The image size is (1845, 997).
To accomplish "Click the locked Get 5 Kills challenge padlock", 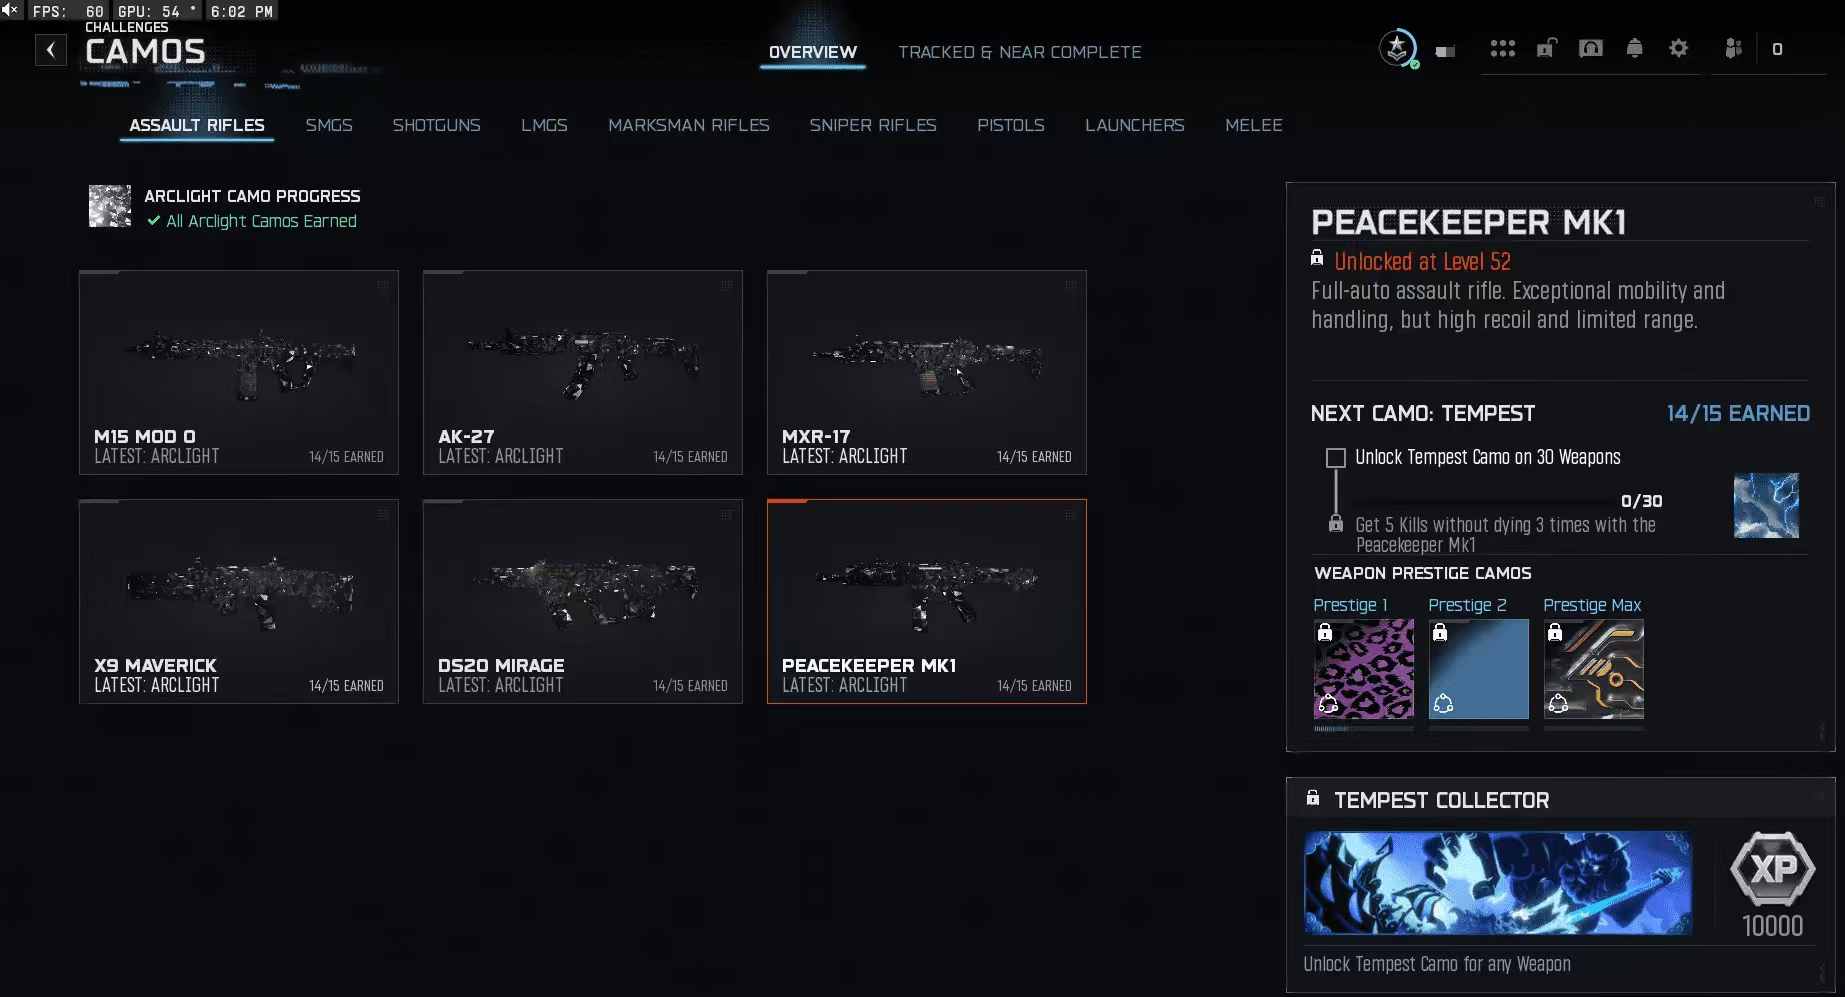I will click(x=1335, y=524).
